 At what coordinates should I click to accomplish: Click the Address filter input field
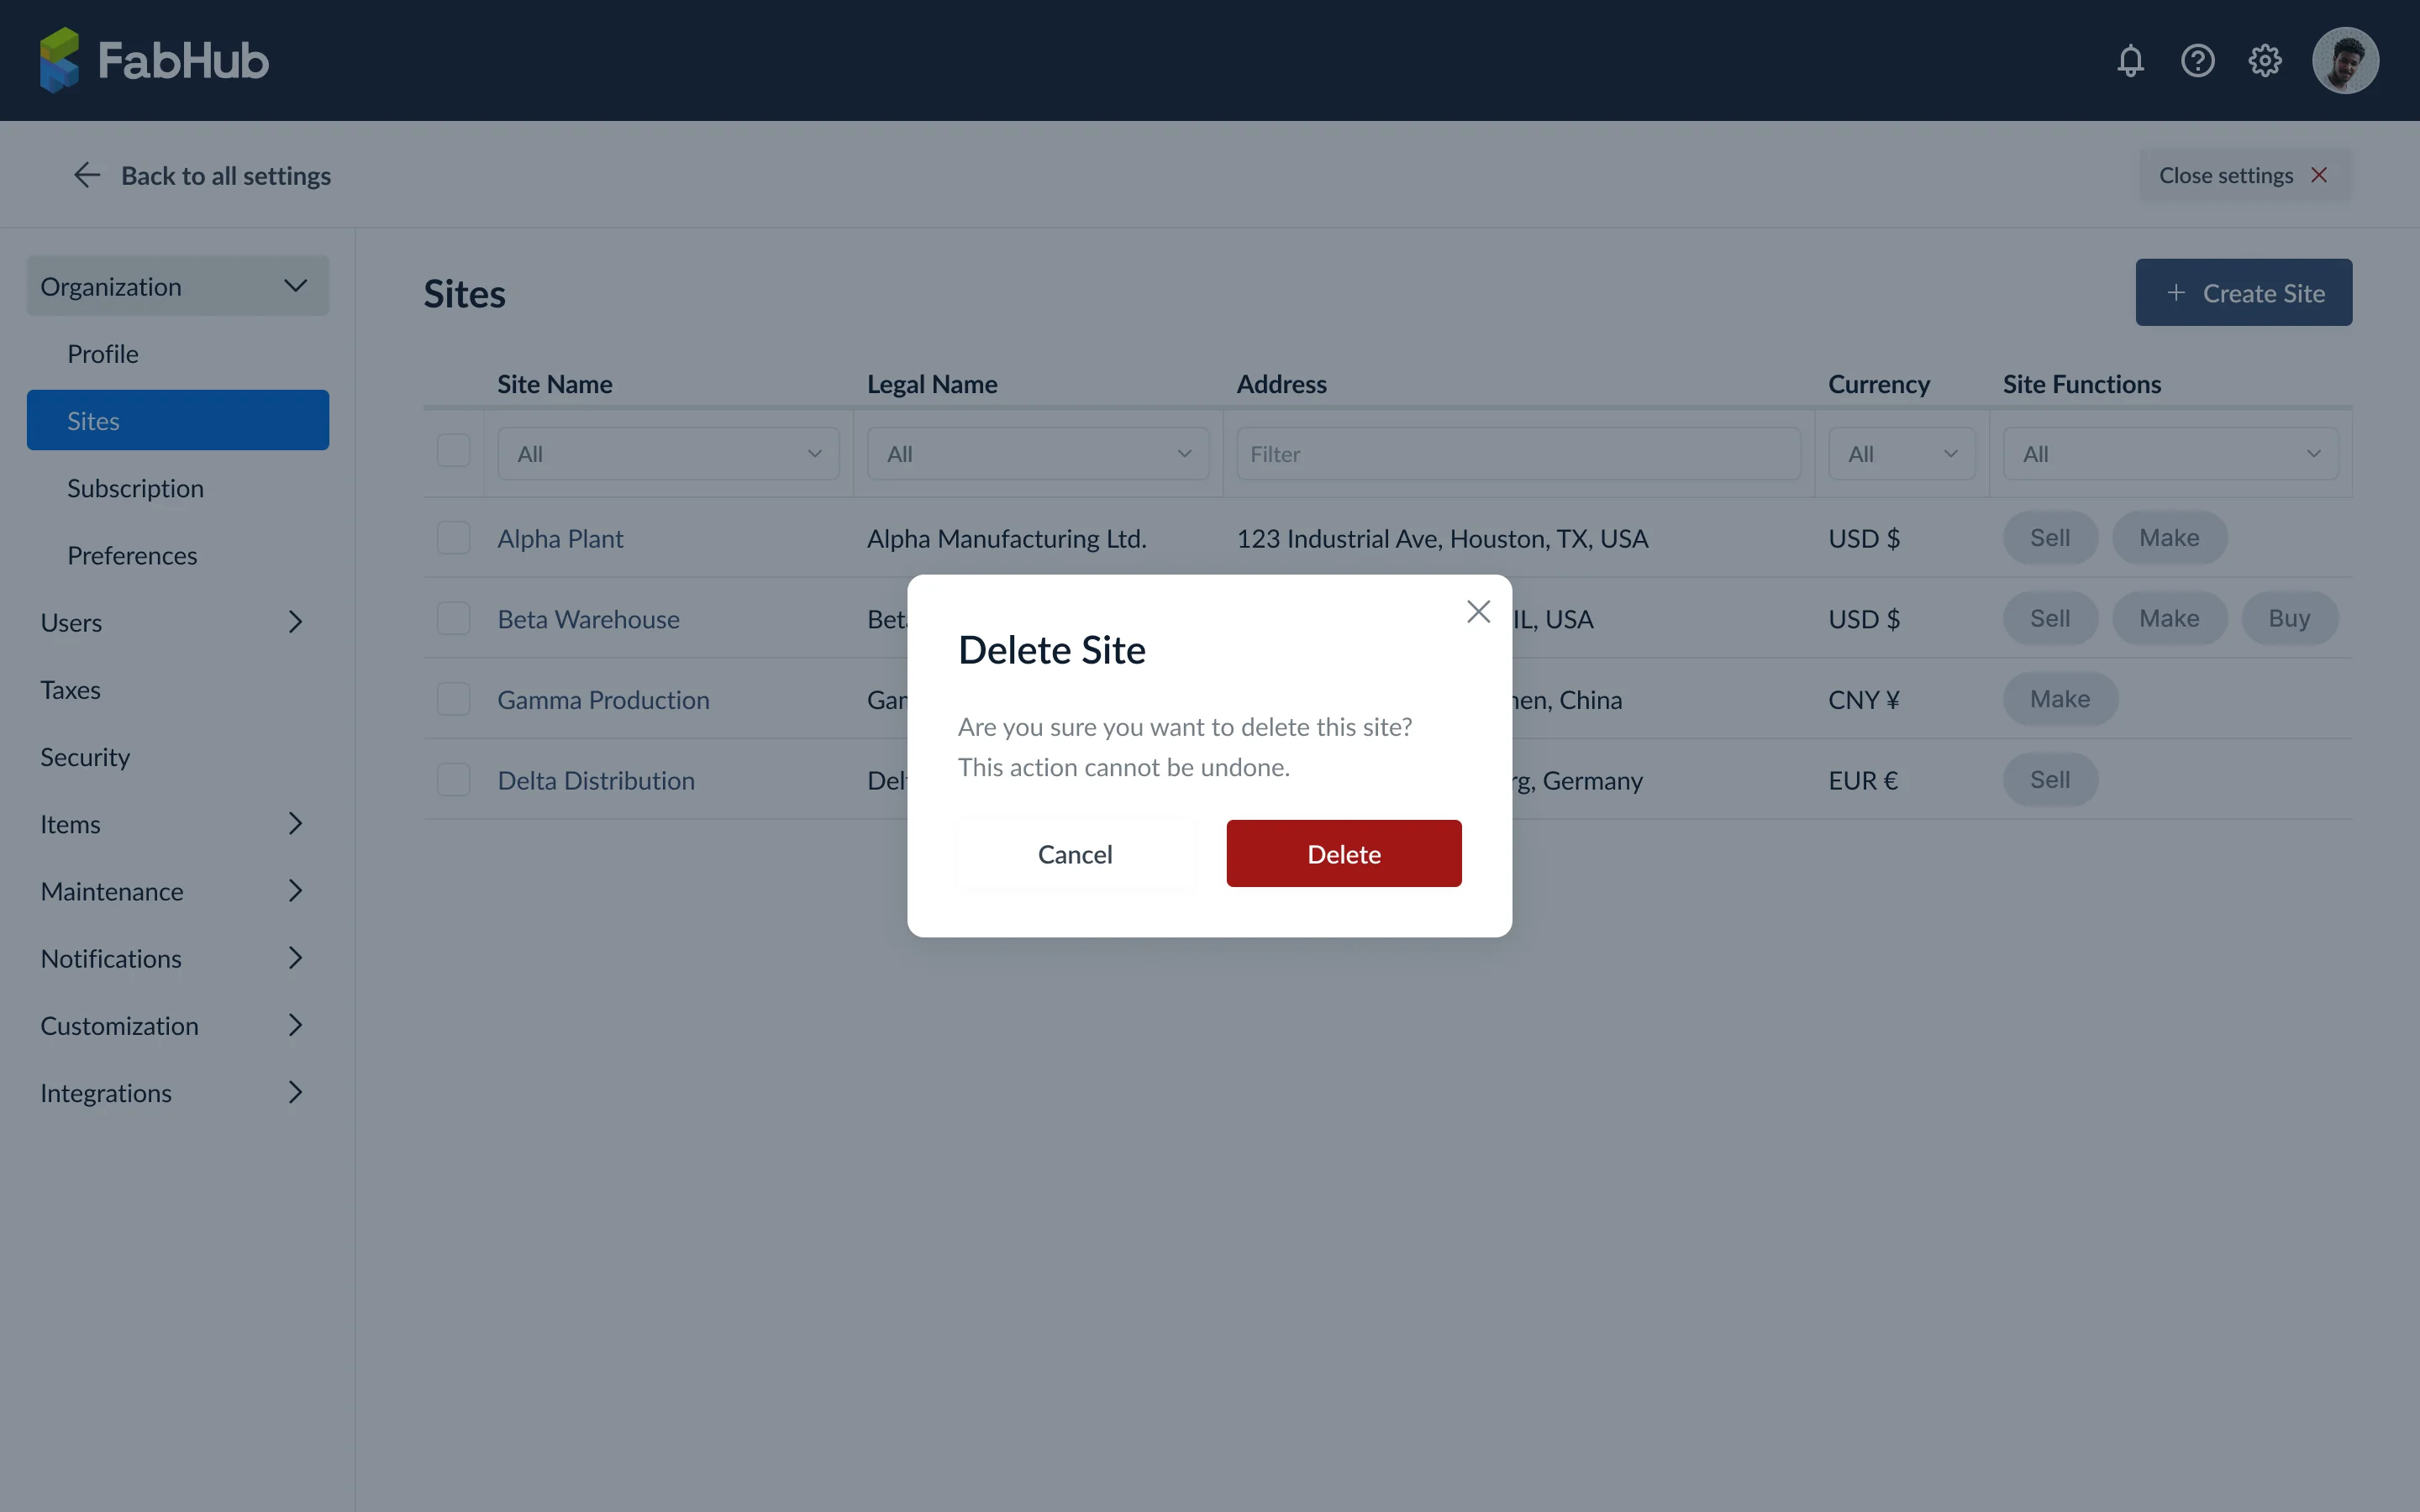point(1518,454)
